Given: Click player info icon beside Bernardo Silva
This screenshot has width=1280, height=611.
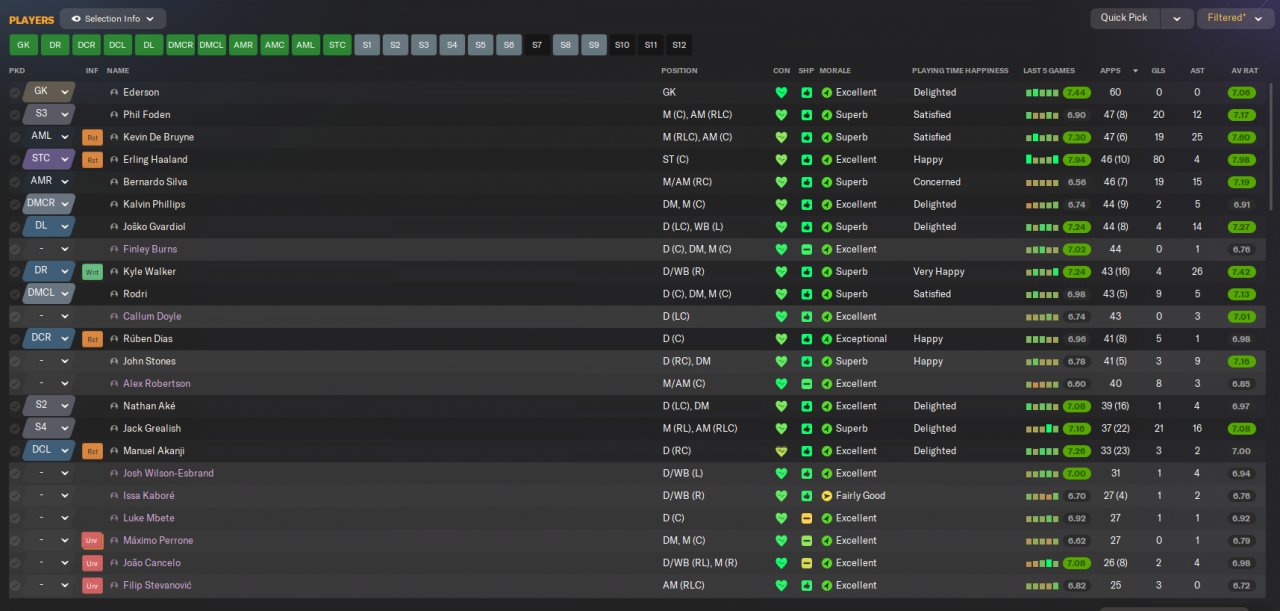Looking at the screenshot, I should pyautogui.click(x=114, y=182).
